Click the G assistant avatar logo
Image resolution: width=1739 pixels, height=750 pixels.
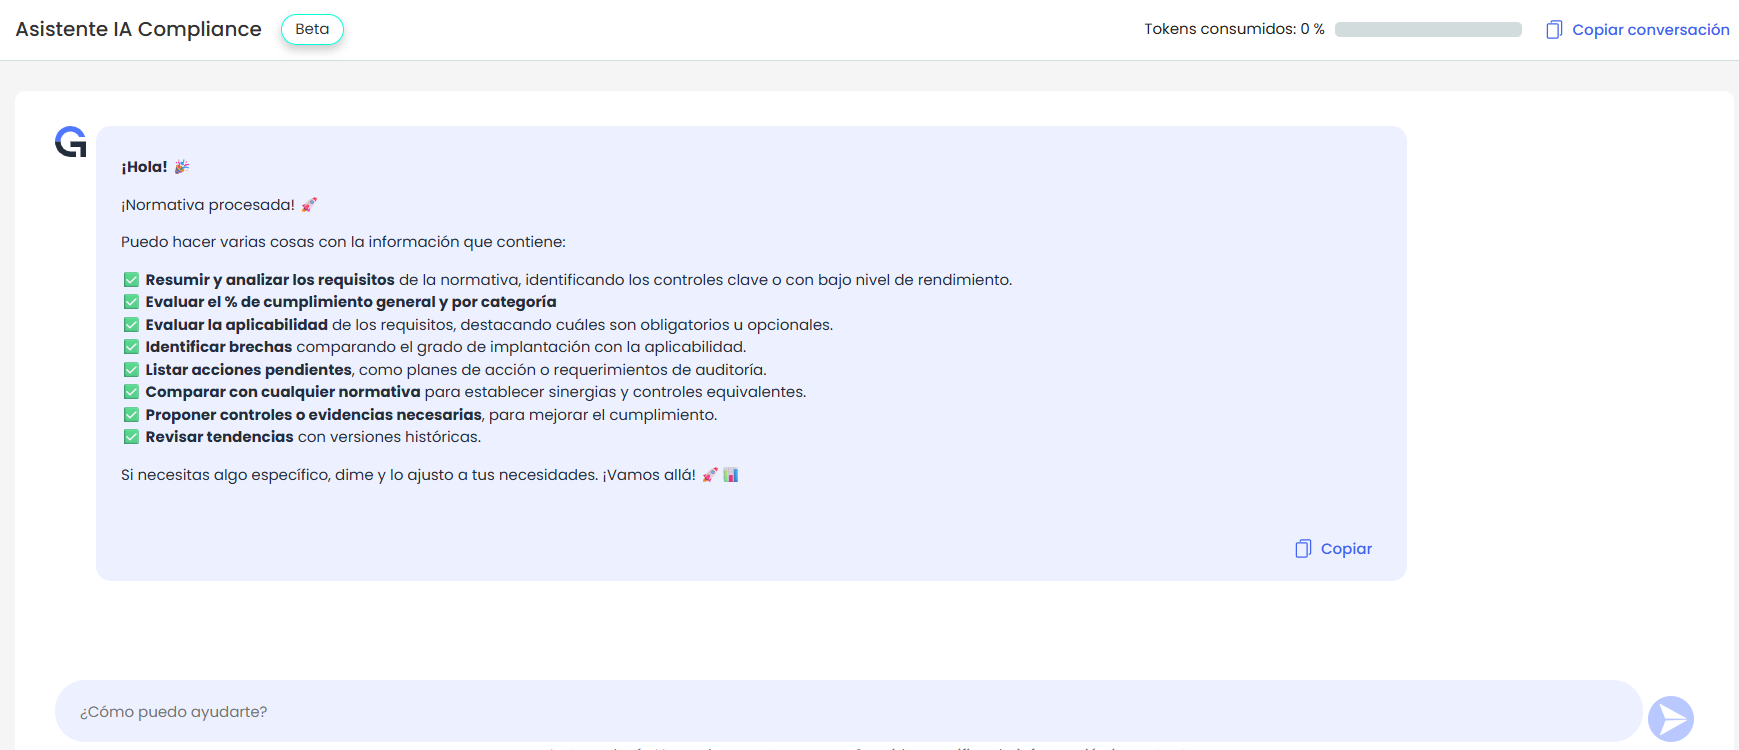pyautogui.click(x=71, y=142)
